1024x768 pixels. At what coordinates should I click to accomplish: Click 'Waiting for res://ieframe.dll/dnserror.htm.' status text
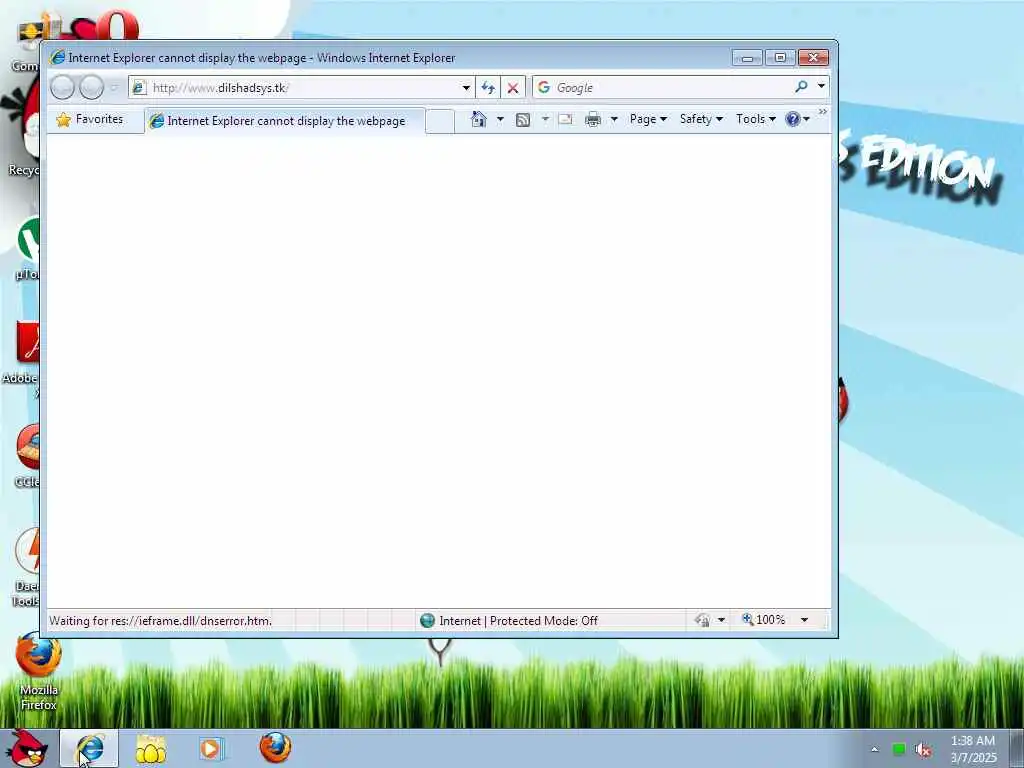point(161,620)
